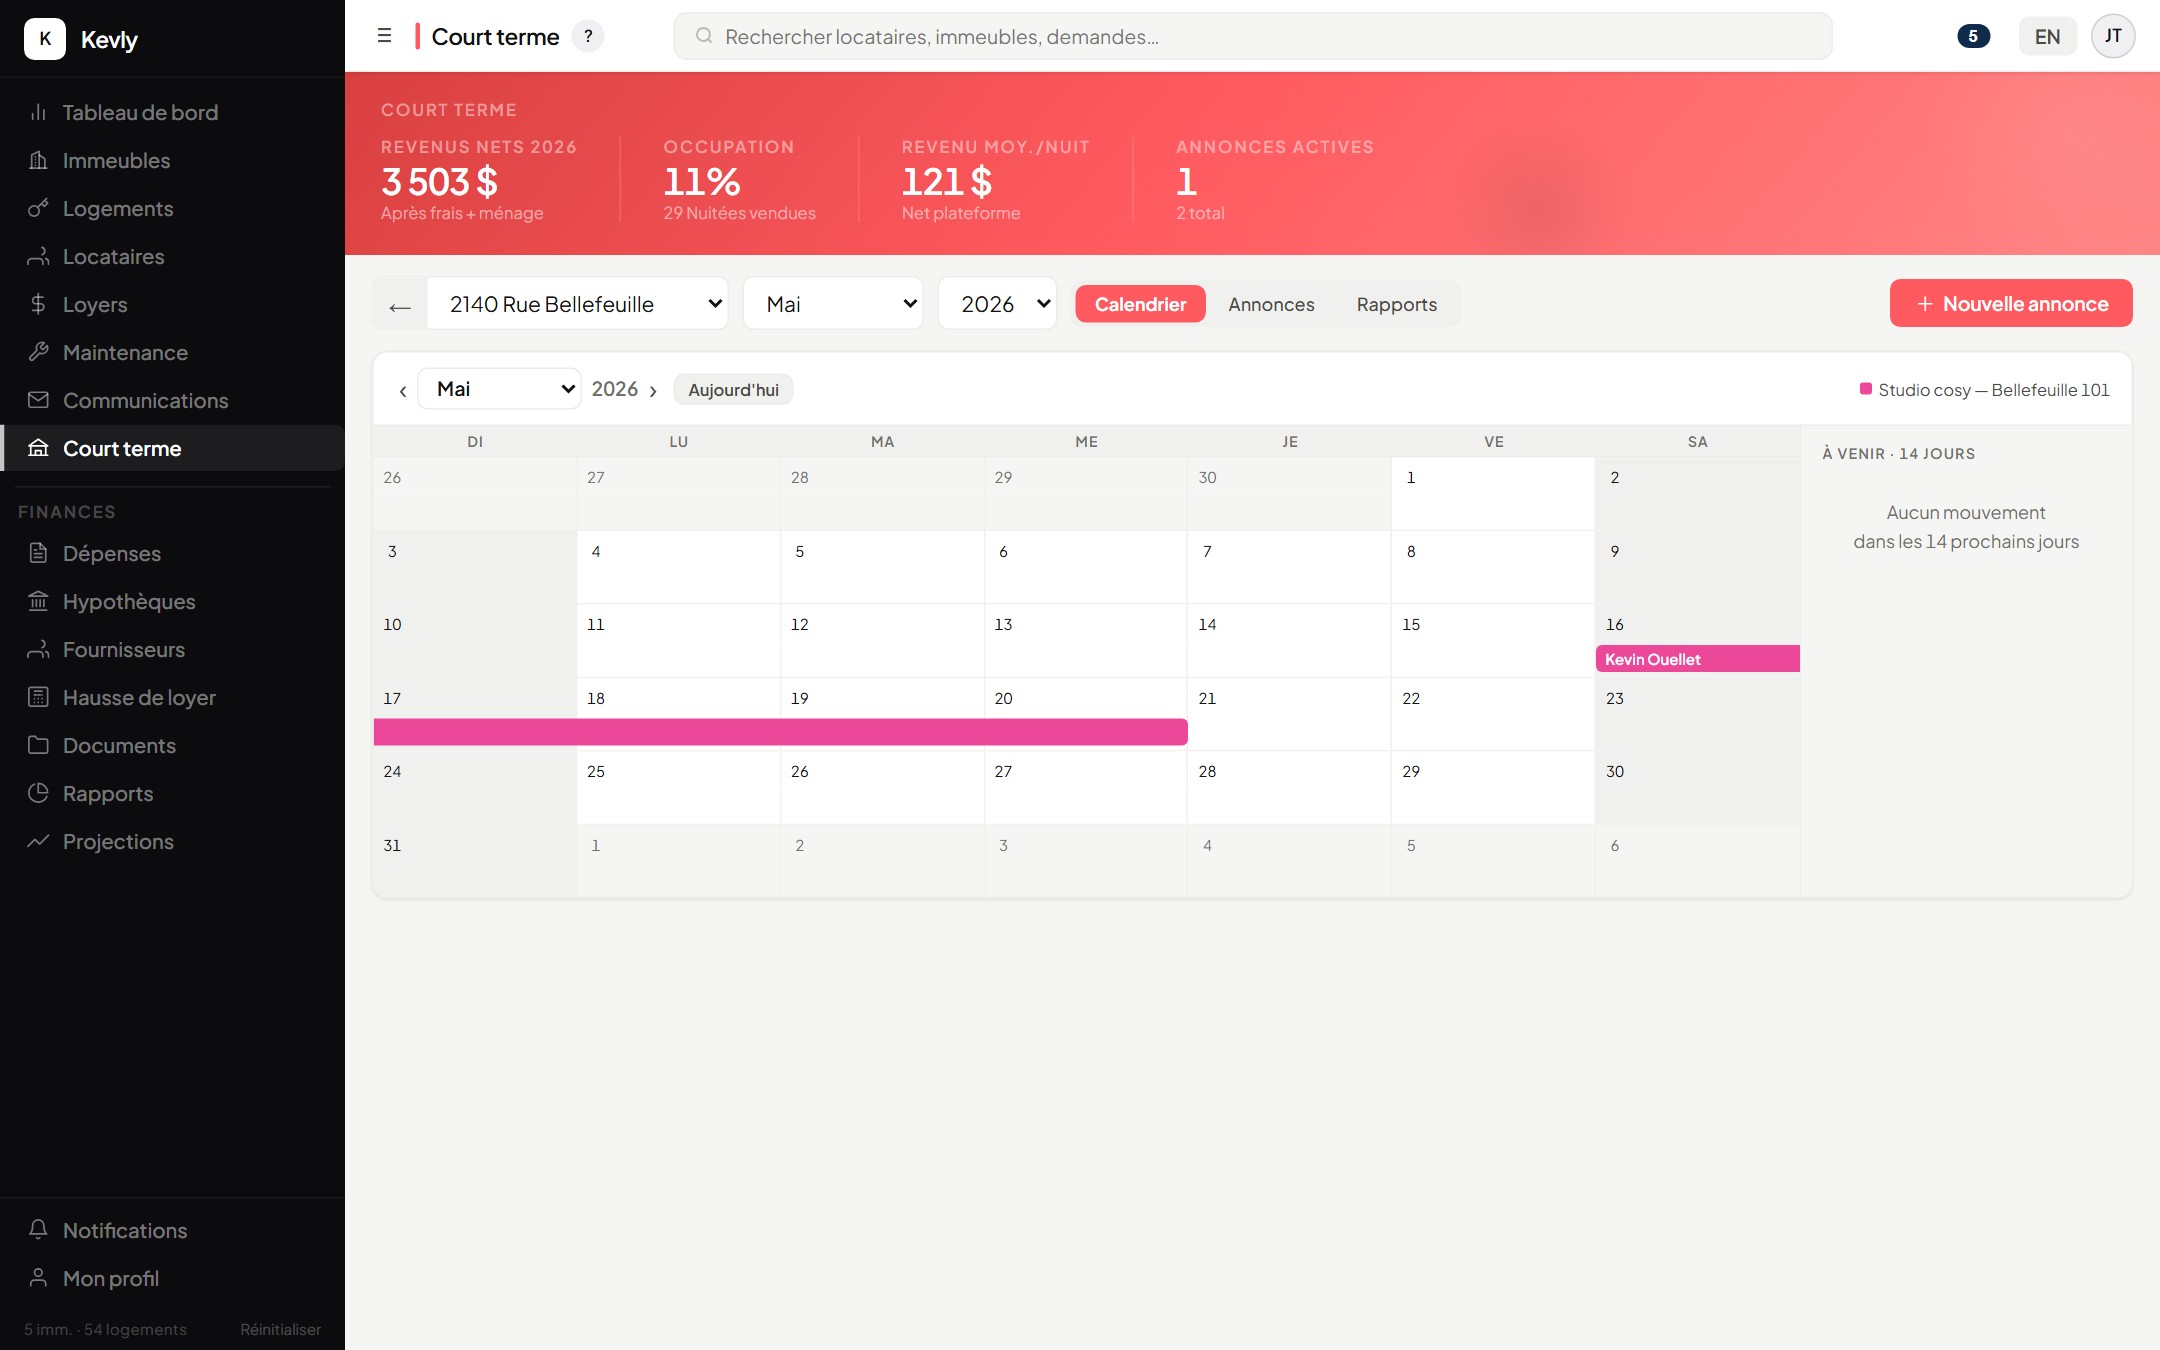Image resolution: width=2160 pixels, height=1350 pixels.
Task: Switch to Annonces tab
Action: tap(1271, 304)
